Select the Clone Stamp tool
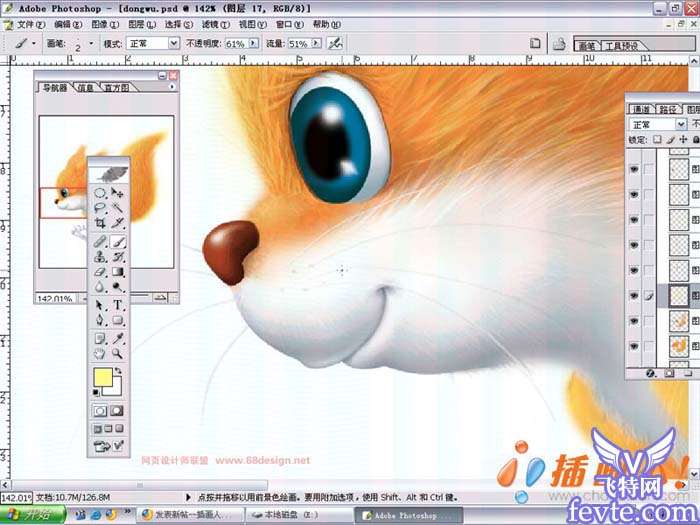The image size is (700, 525). click(100, 257)
